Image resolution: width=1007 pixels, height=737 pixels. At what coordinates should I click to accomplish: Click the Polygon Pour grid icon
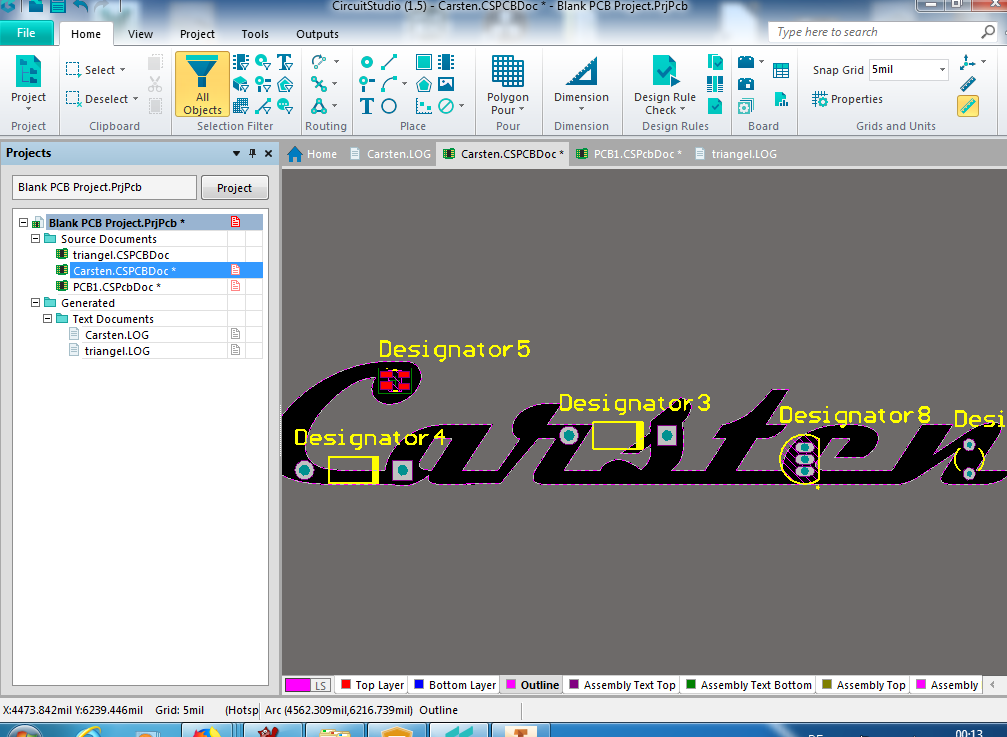508,71
